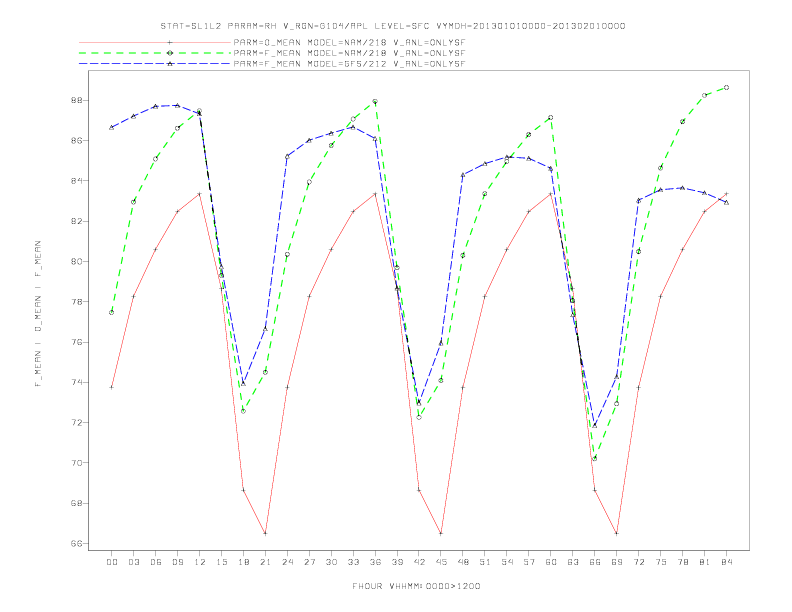Click y-axis tick label 84

point(77,181)
